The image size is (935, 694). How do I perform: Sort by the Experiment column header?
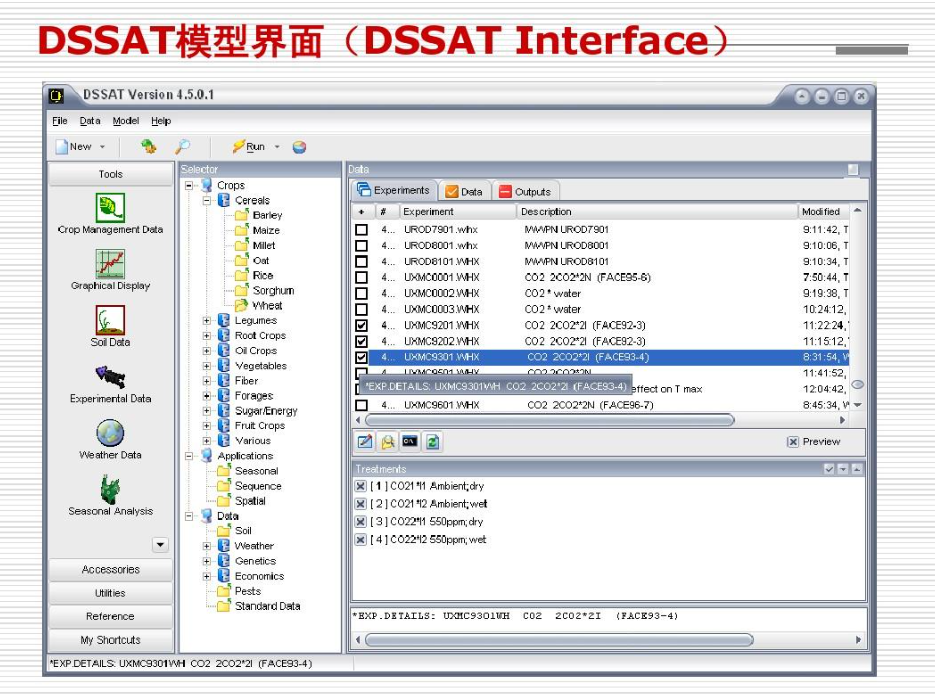(x=457, y=212)
